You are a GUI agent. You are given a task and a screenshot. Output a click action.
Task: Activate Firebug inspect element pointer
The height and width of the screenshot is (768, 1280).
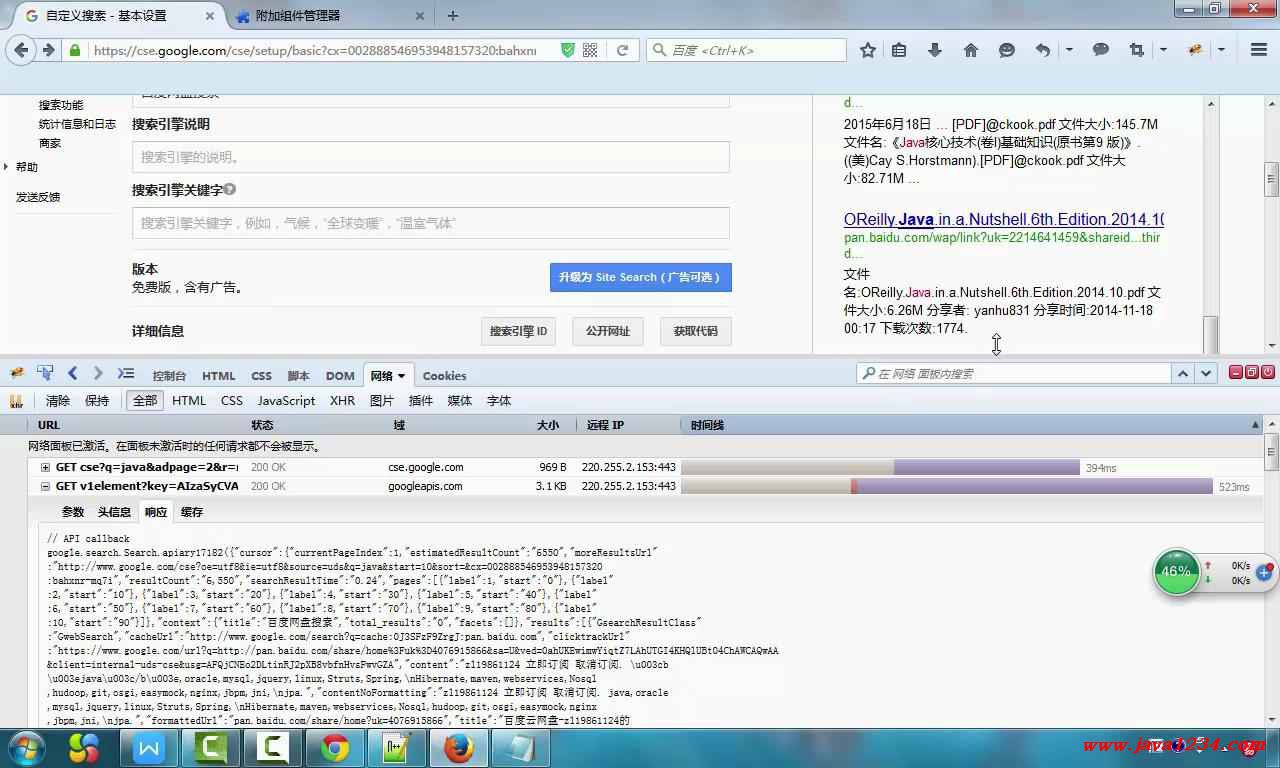tap(45, 373)
